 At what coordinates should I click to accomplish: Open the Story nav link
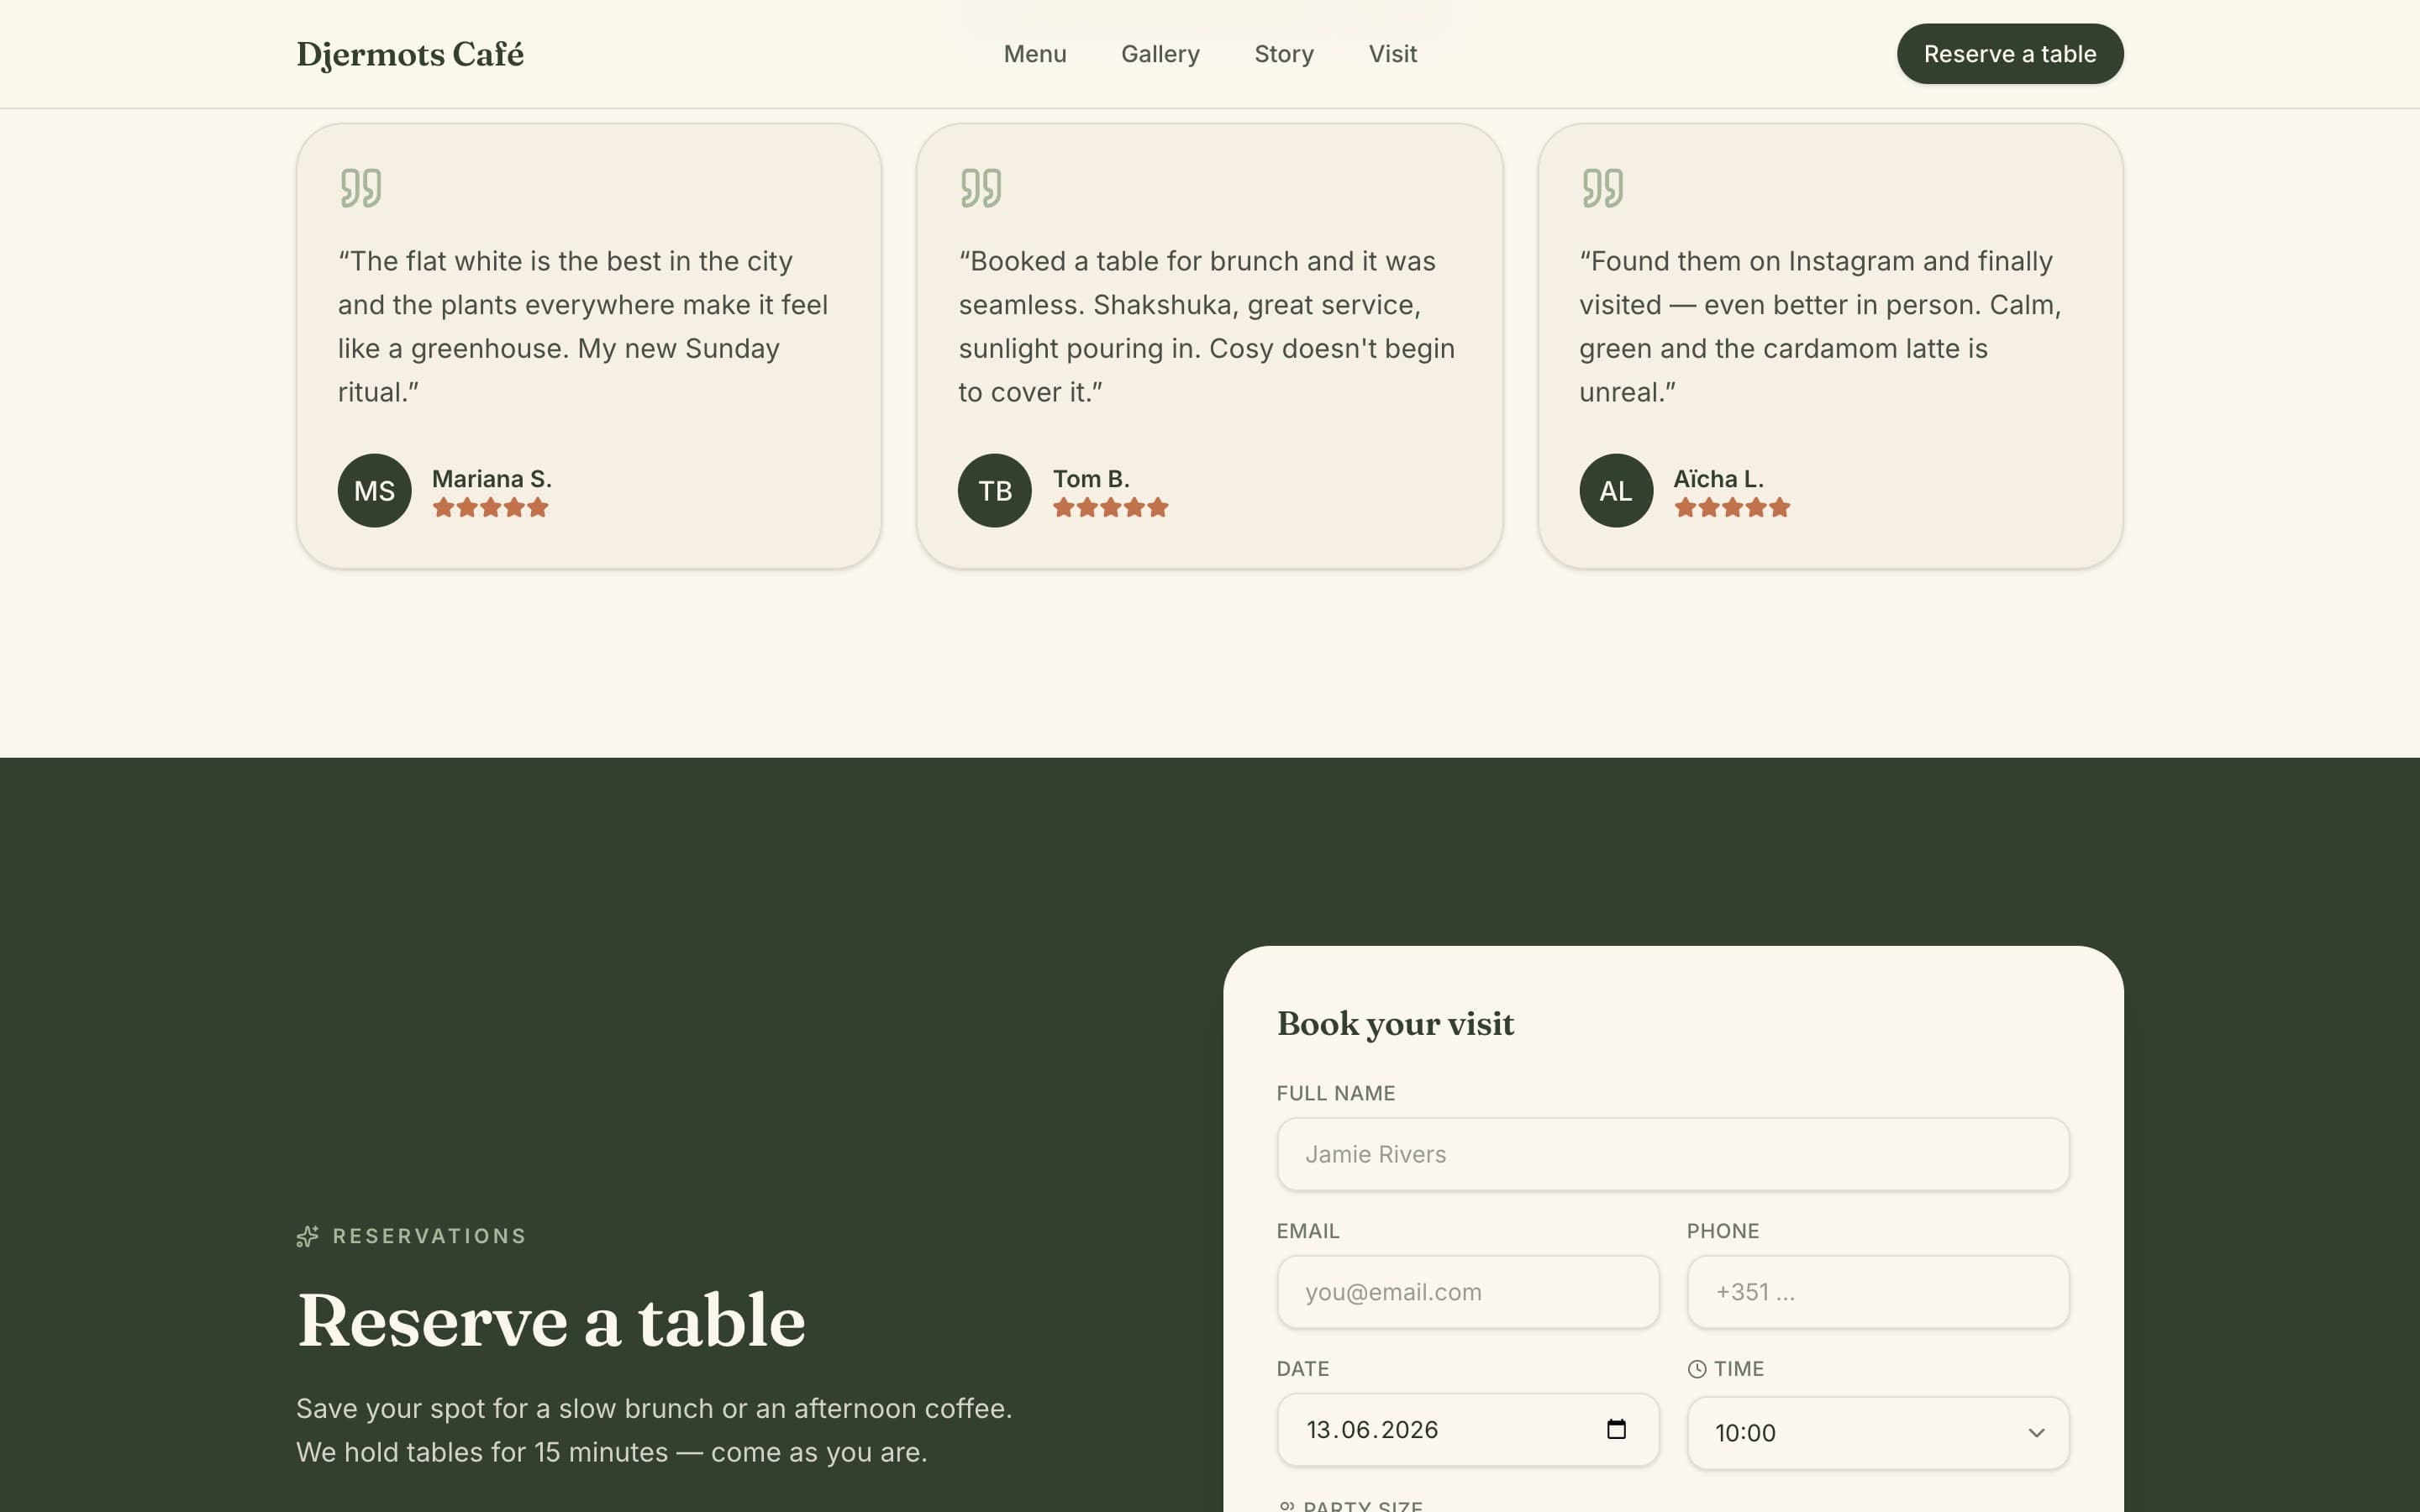tap(1284, 54)
